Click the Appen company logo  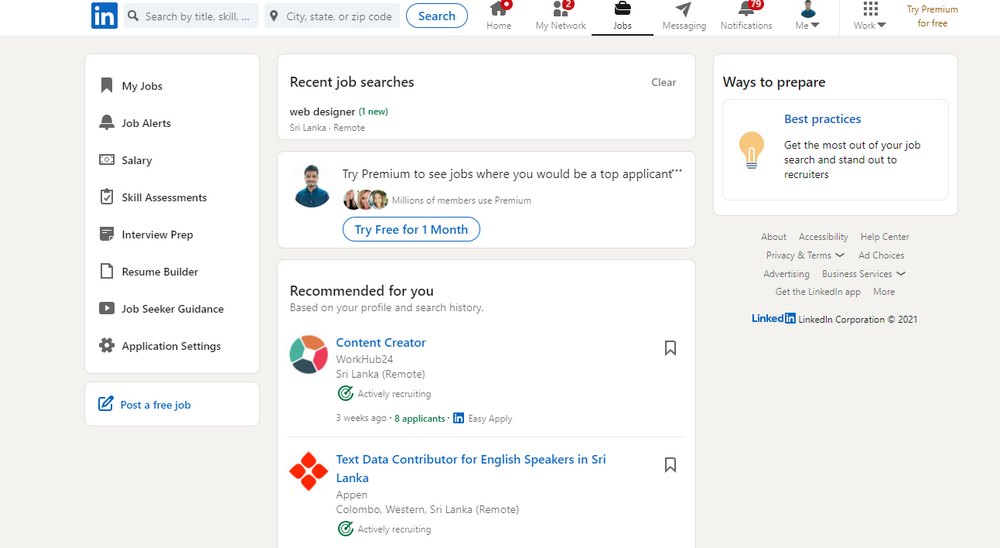pos(309,471)
